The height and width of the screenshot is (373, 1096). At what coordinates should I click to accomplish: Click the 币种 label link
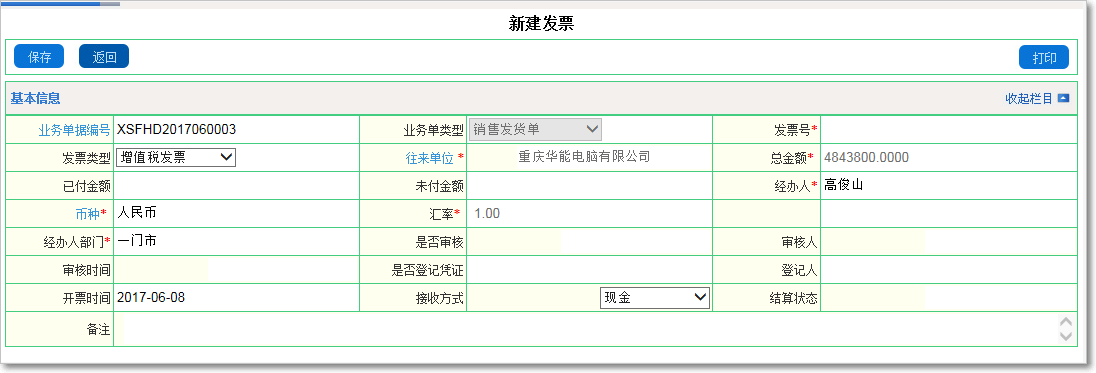click(x=87, y=213)
